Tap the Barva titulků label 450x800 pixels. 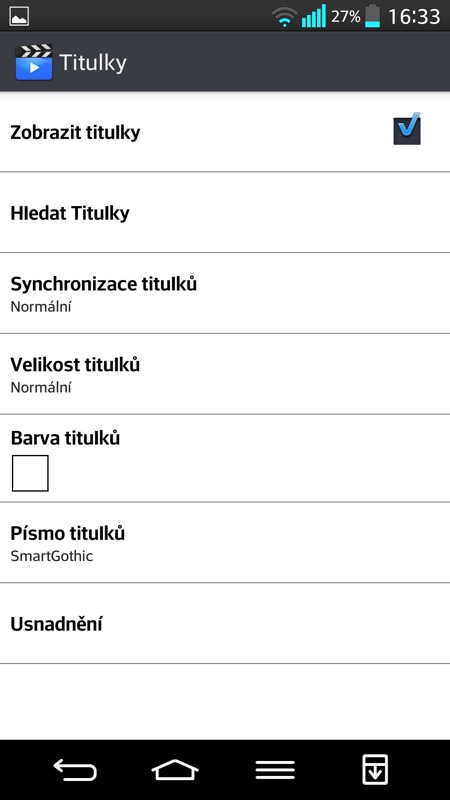pyautogui.click(x=65, y=438)
